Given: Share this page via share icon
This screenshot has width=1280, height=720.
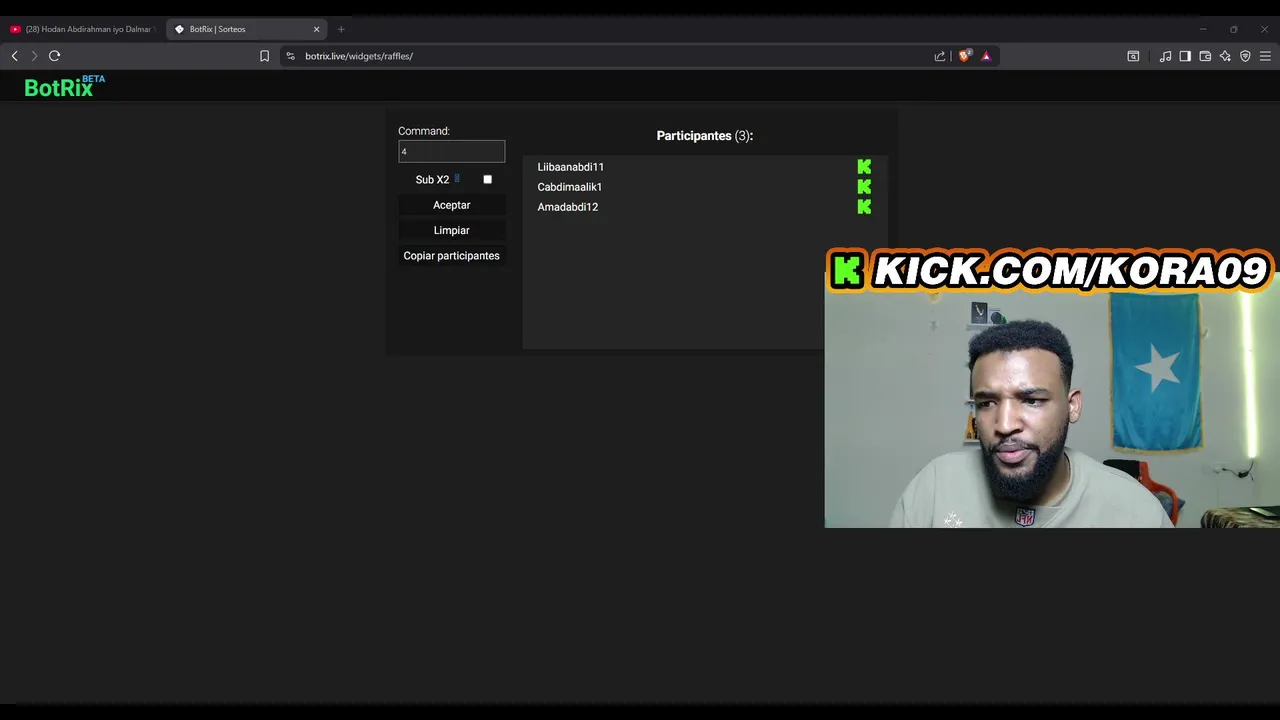Looking at the screenshot, I should pyautogui.click(x=940, y=56).
